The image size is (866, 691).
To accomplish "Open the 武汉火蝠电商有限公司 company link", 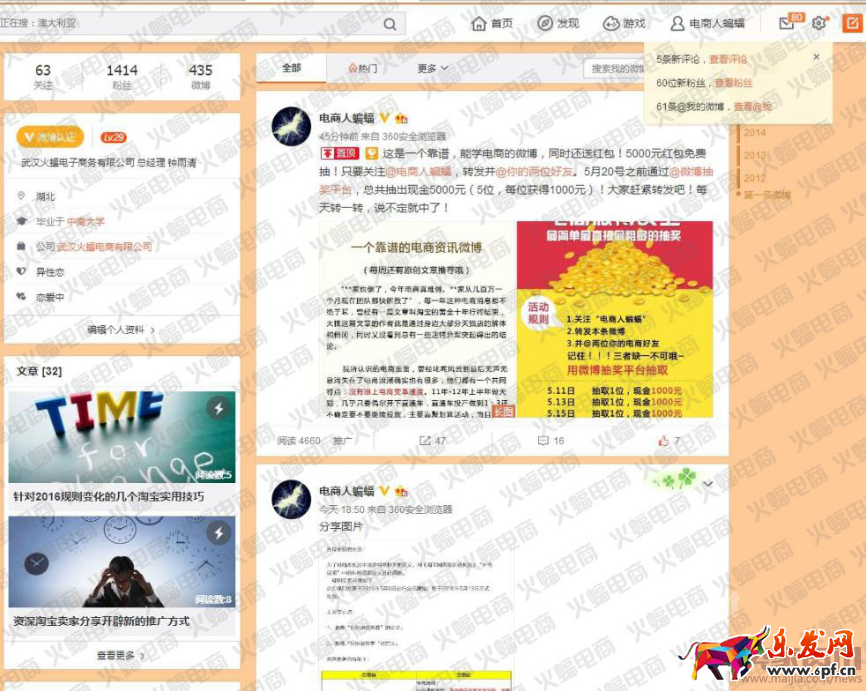I will coord(104,246).
